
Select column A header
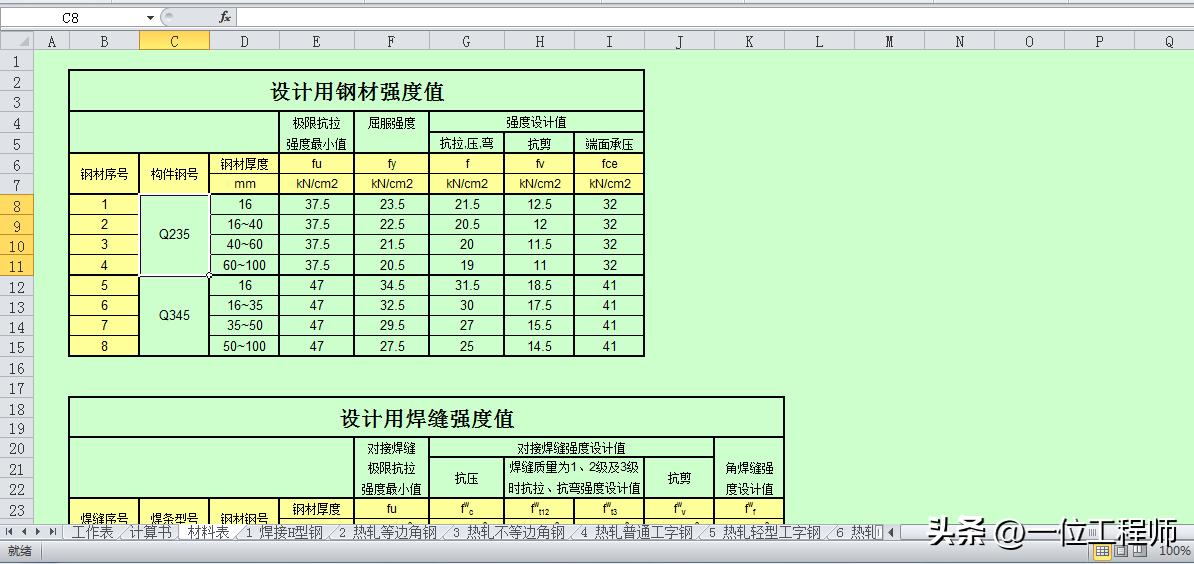[52, 42]
